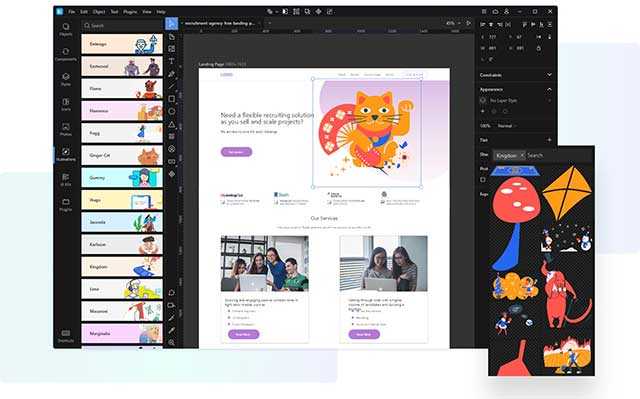
Task: Click the hamburger menu icon in title bar
Action: click(x=484, y=11)
